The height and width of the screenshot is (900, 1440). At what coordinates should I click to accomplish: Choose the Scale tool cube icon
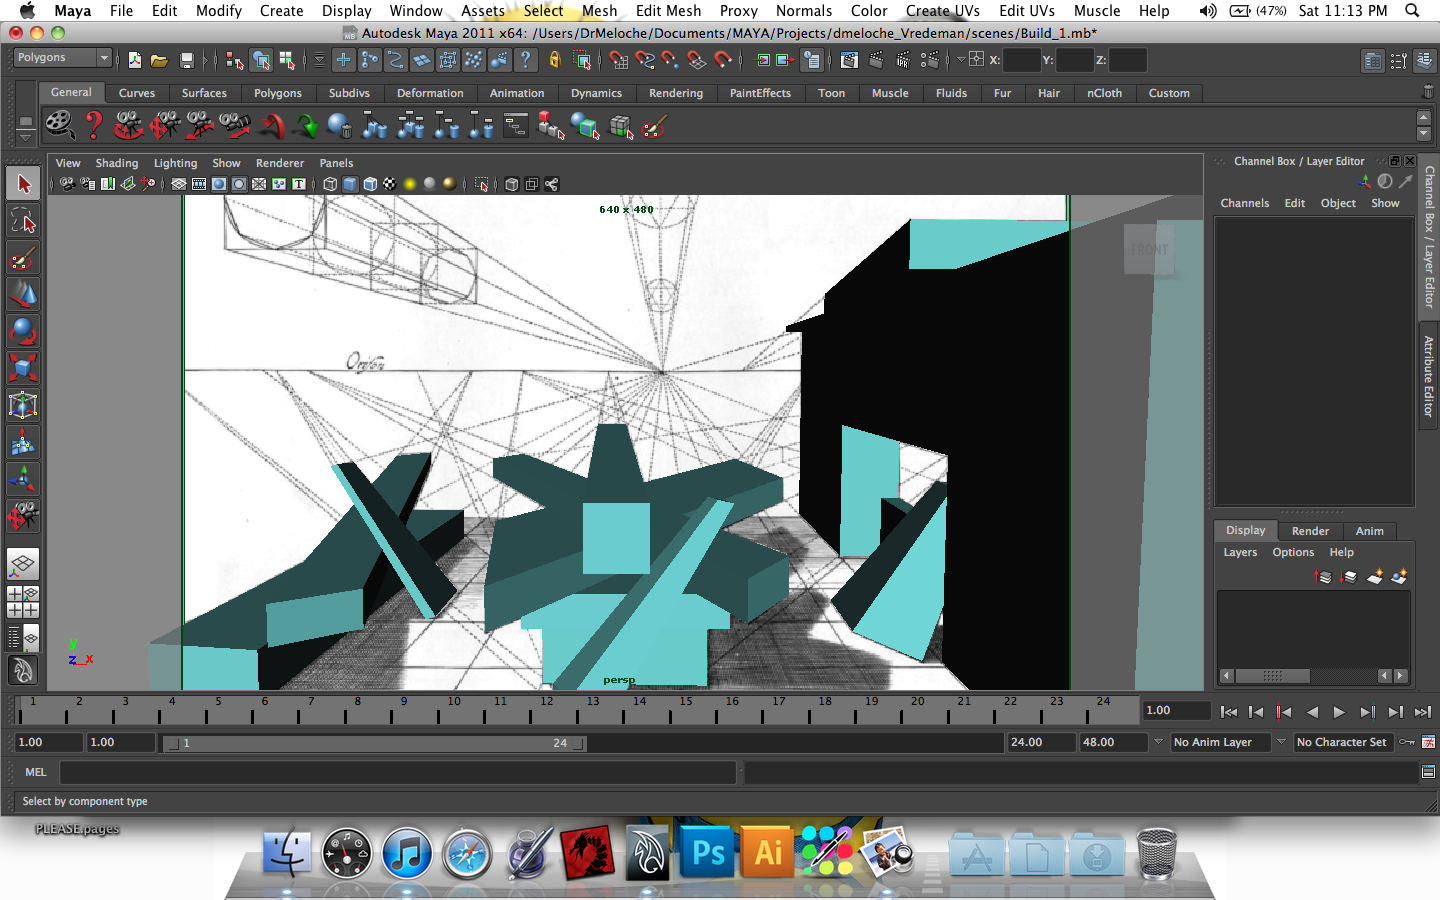click(23, 367)
